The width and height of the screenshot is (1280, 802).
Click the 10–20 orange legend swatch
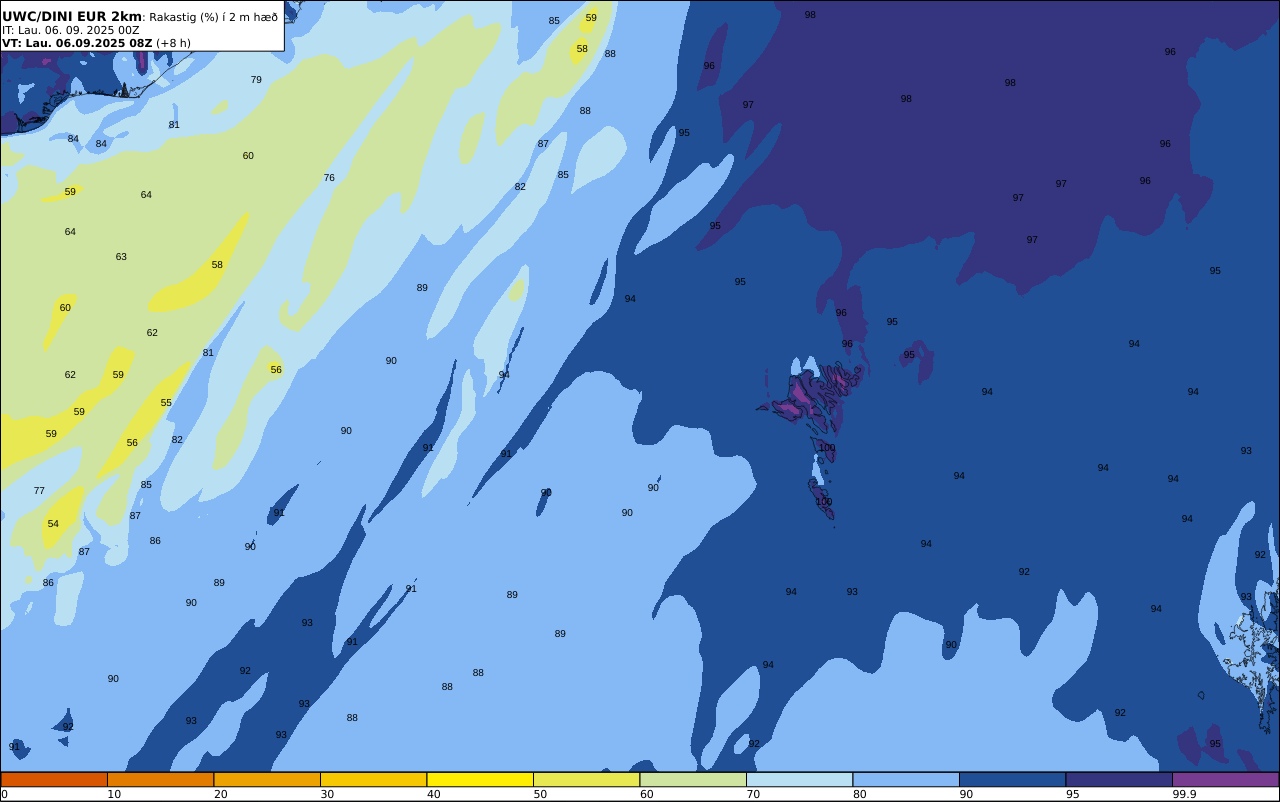coord(160,779)
